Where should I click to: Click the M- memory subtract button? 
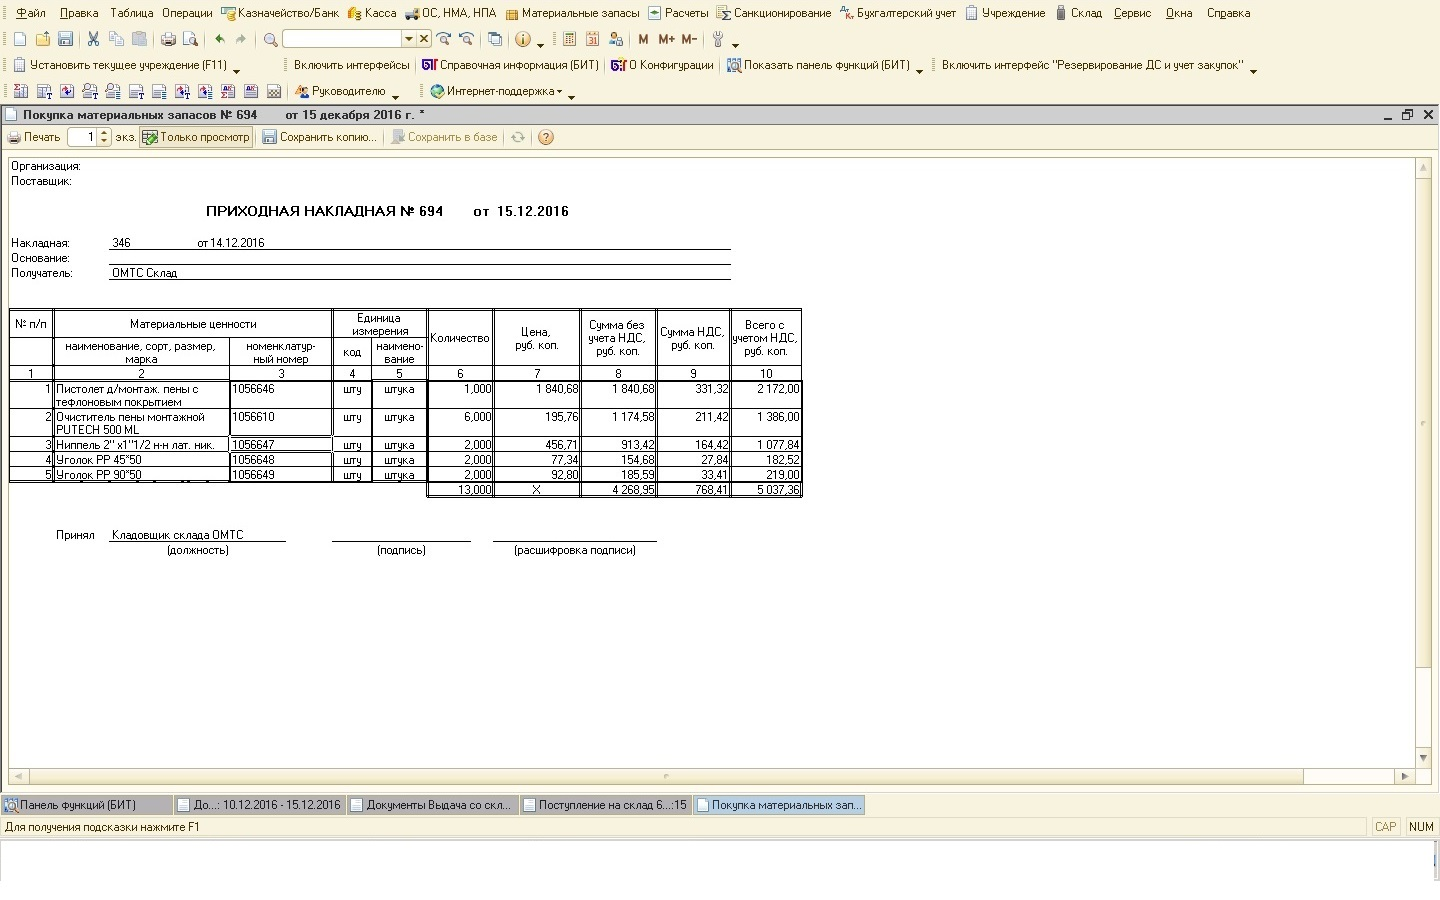[689, 39]
